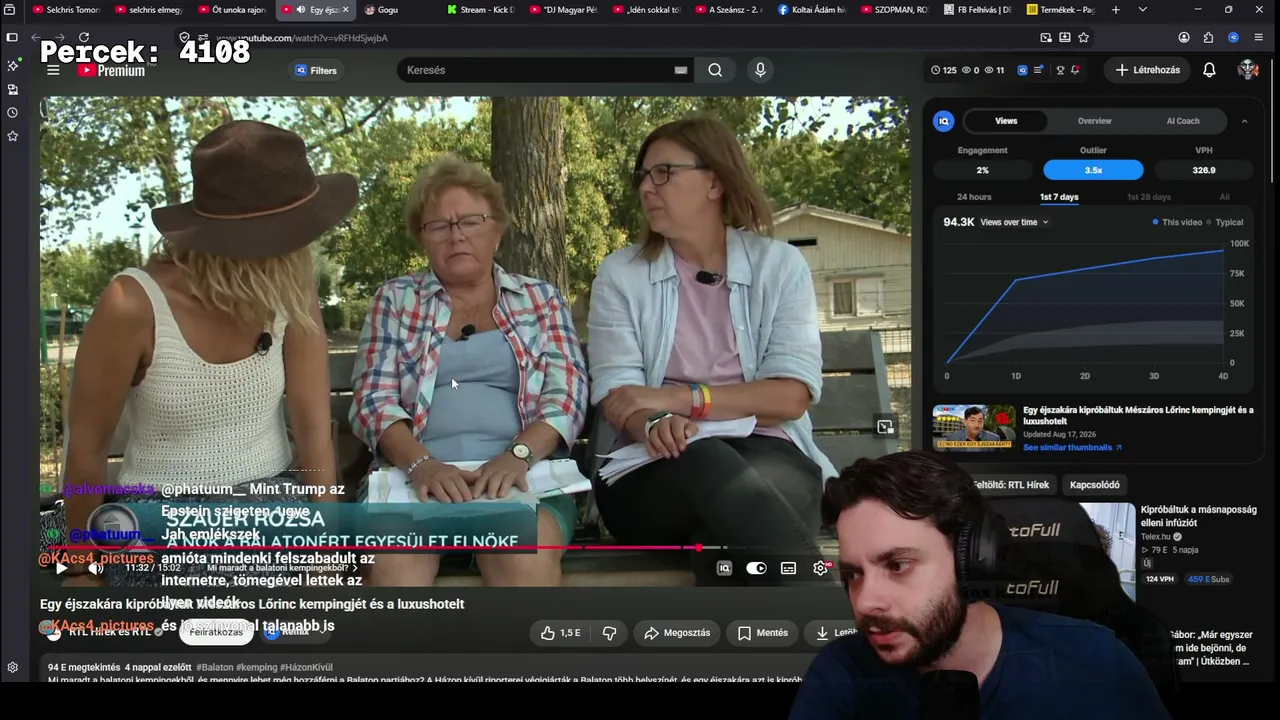Start voice search with the microphone
The height and width of the screenshot is (720, 1280).
click(x=760, y=70)
